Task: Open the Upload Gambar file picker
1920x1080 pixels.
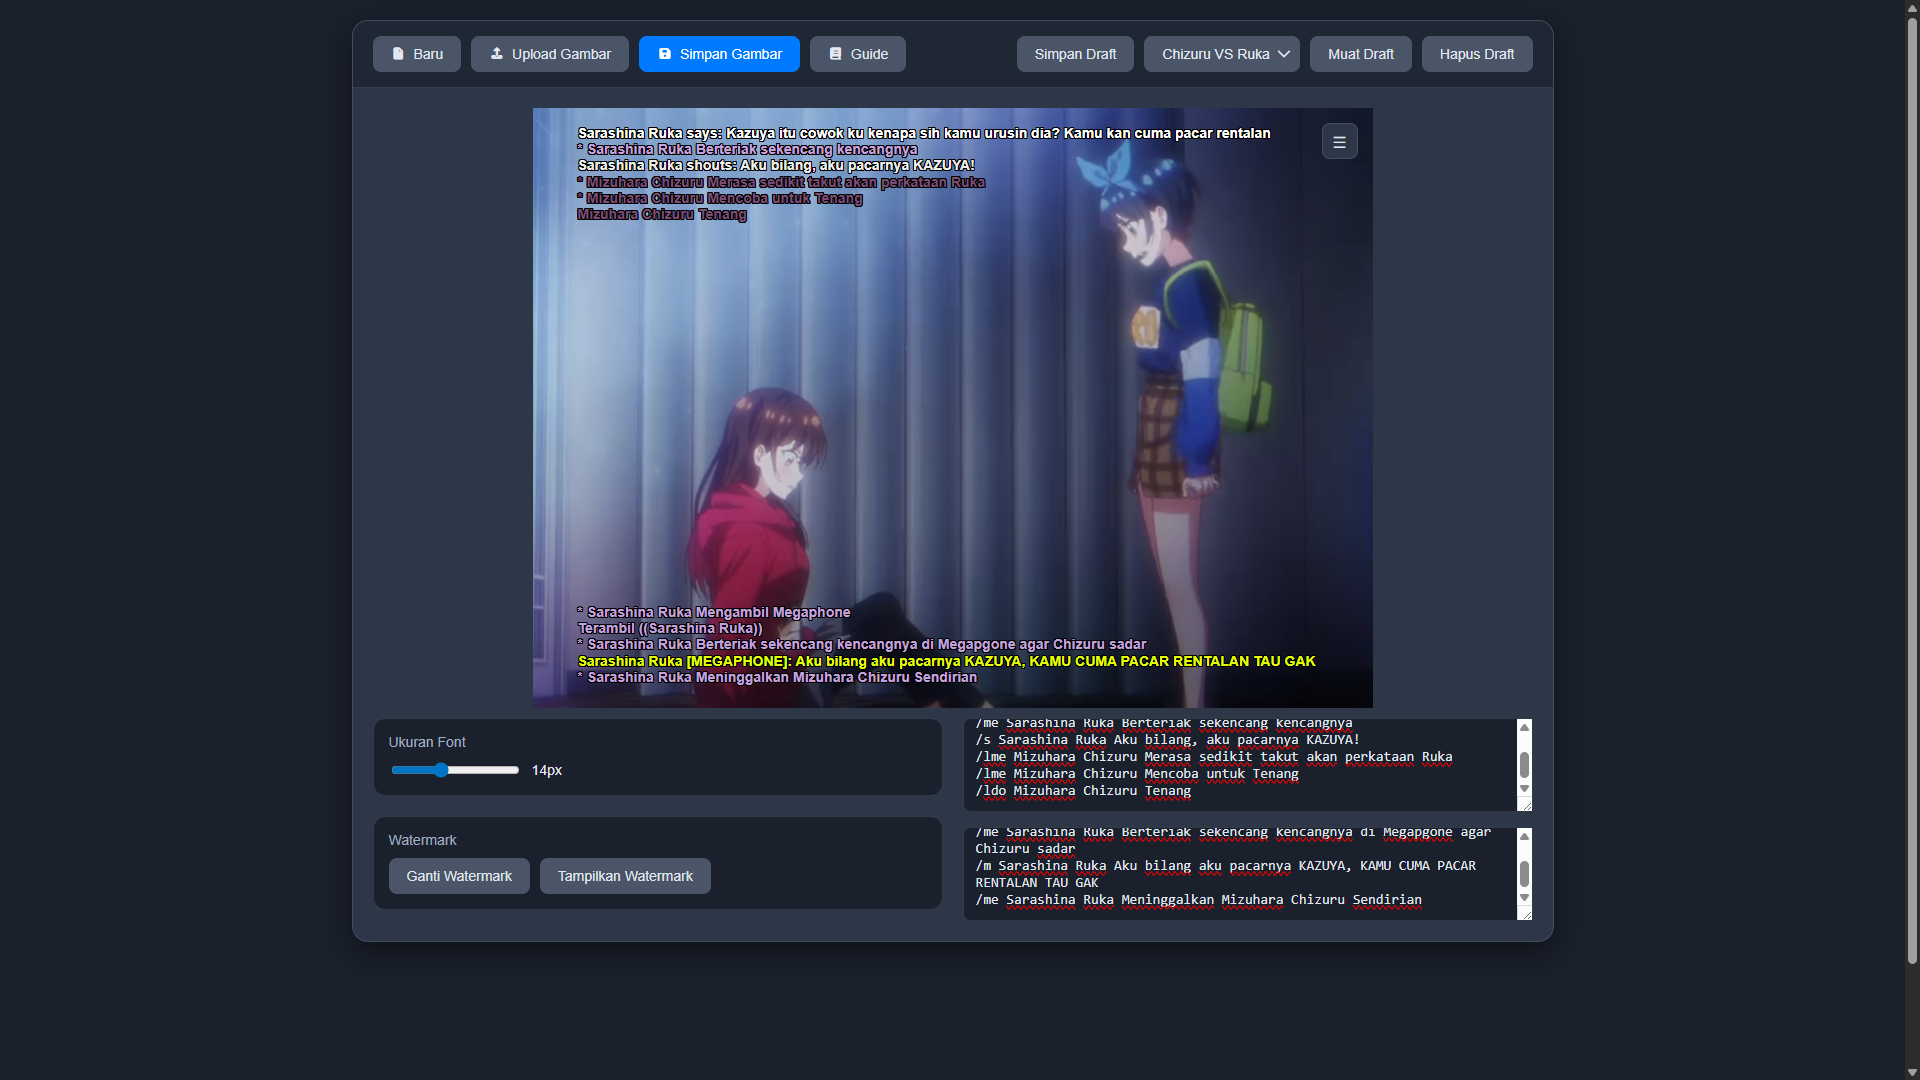Action: tap(550, 54)
